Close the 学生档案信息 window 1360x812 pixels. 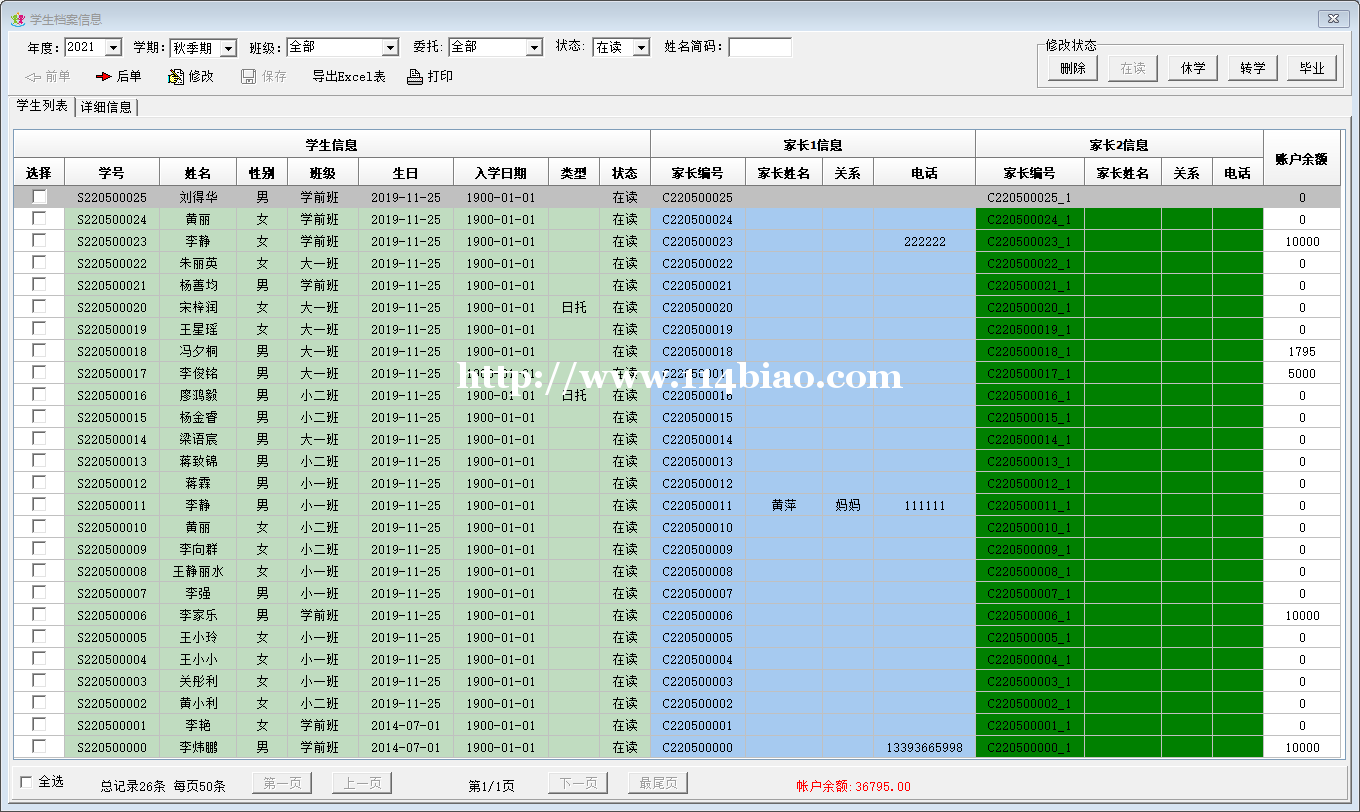(1333, 18)
